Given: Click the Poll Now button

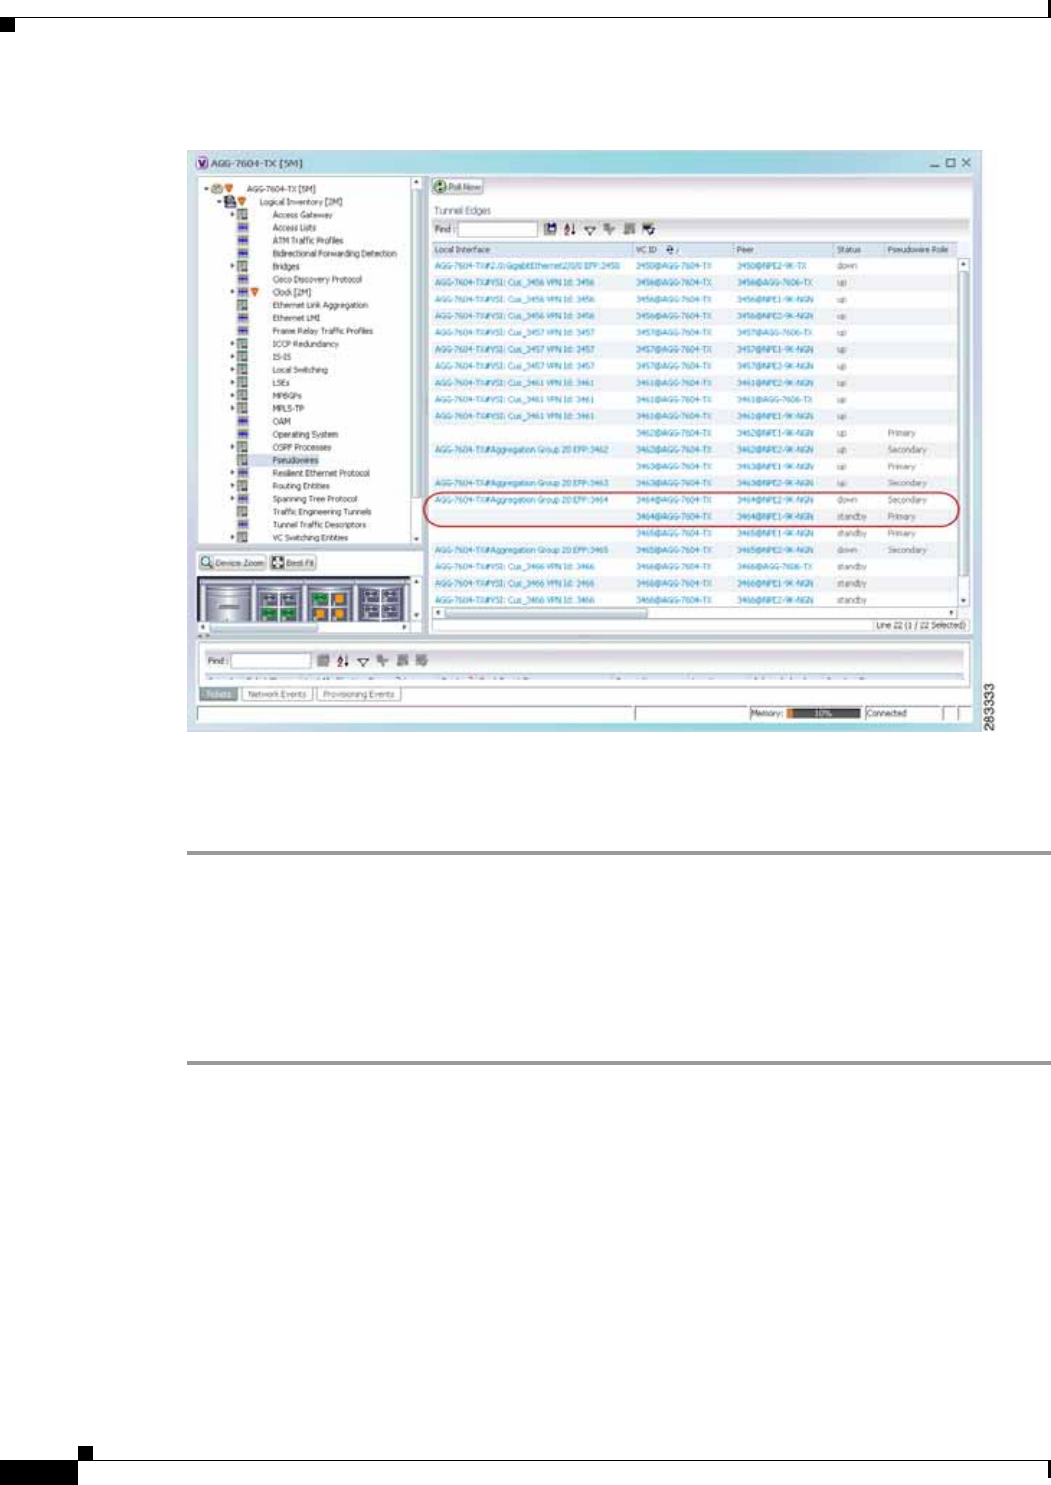Looking at the screenshot, I should (458, 187).
